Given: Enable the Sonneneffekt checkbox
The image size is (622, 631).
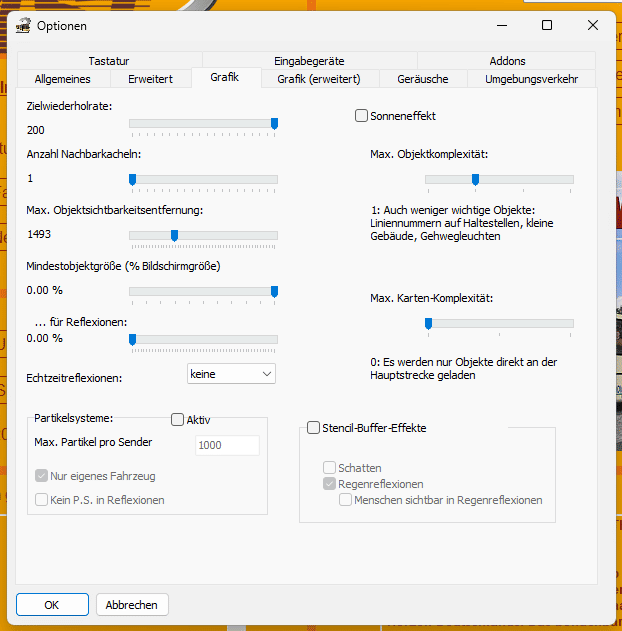Looking at the screenshot, I should [362, 116].
